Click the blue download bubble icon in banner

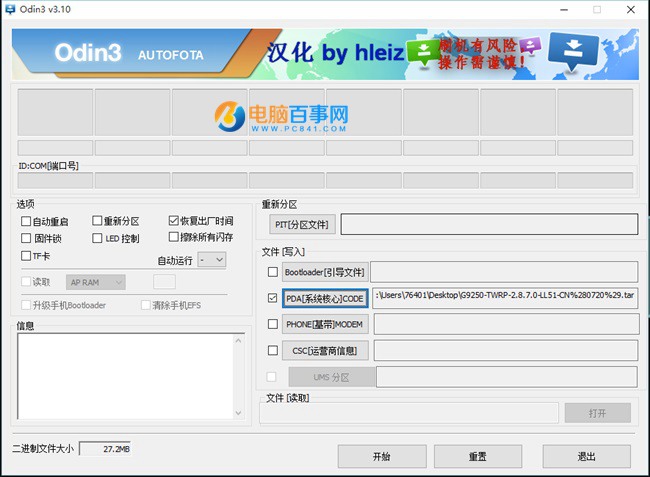tap(574, 51)
